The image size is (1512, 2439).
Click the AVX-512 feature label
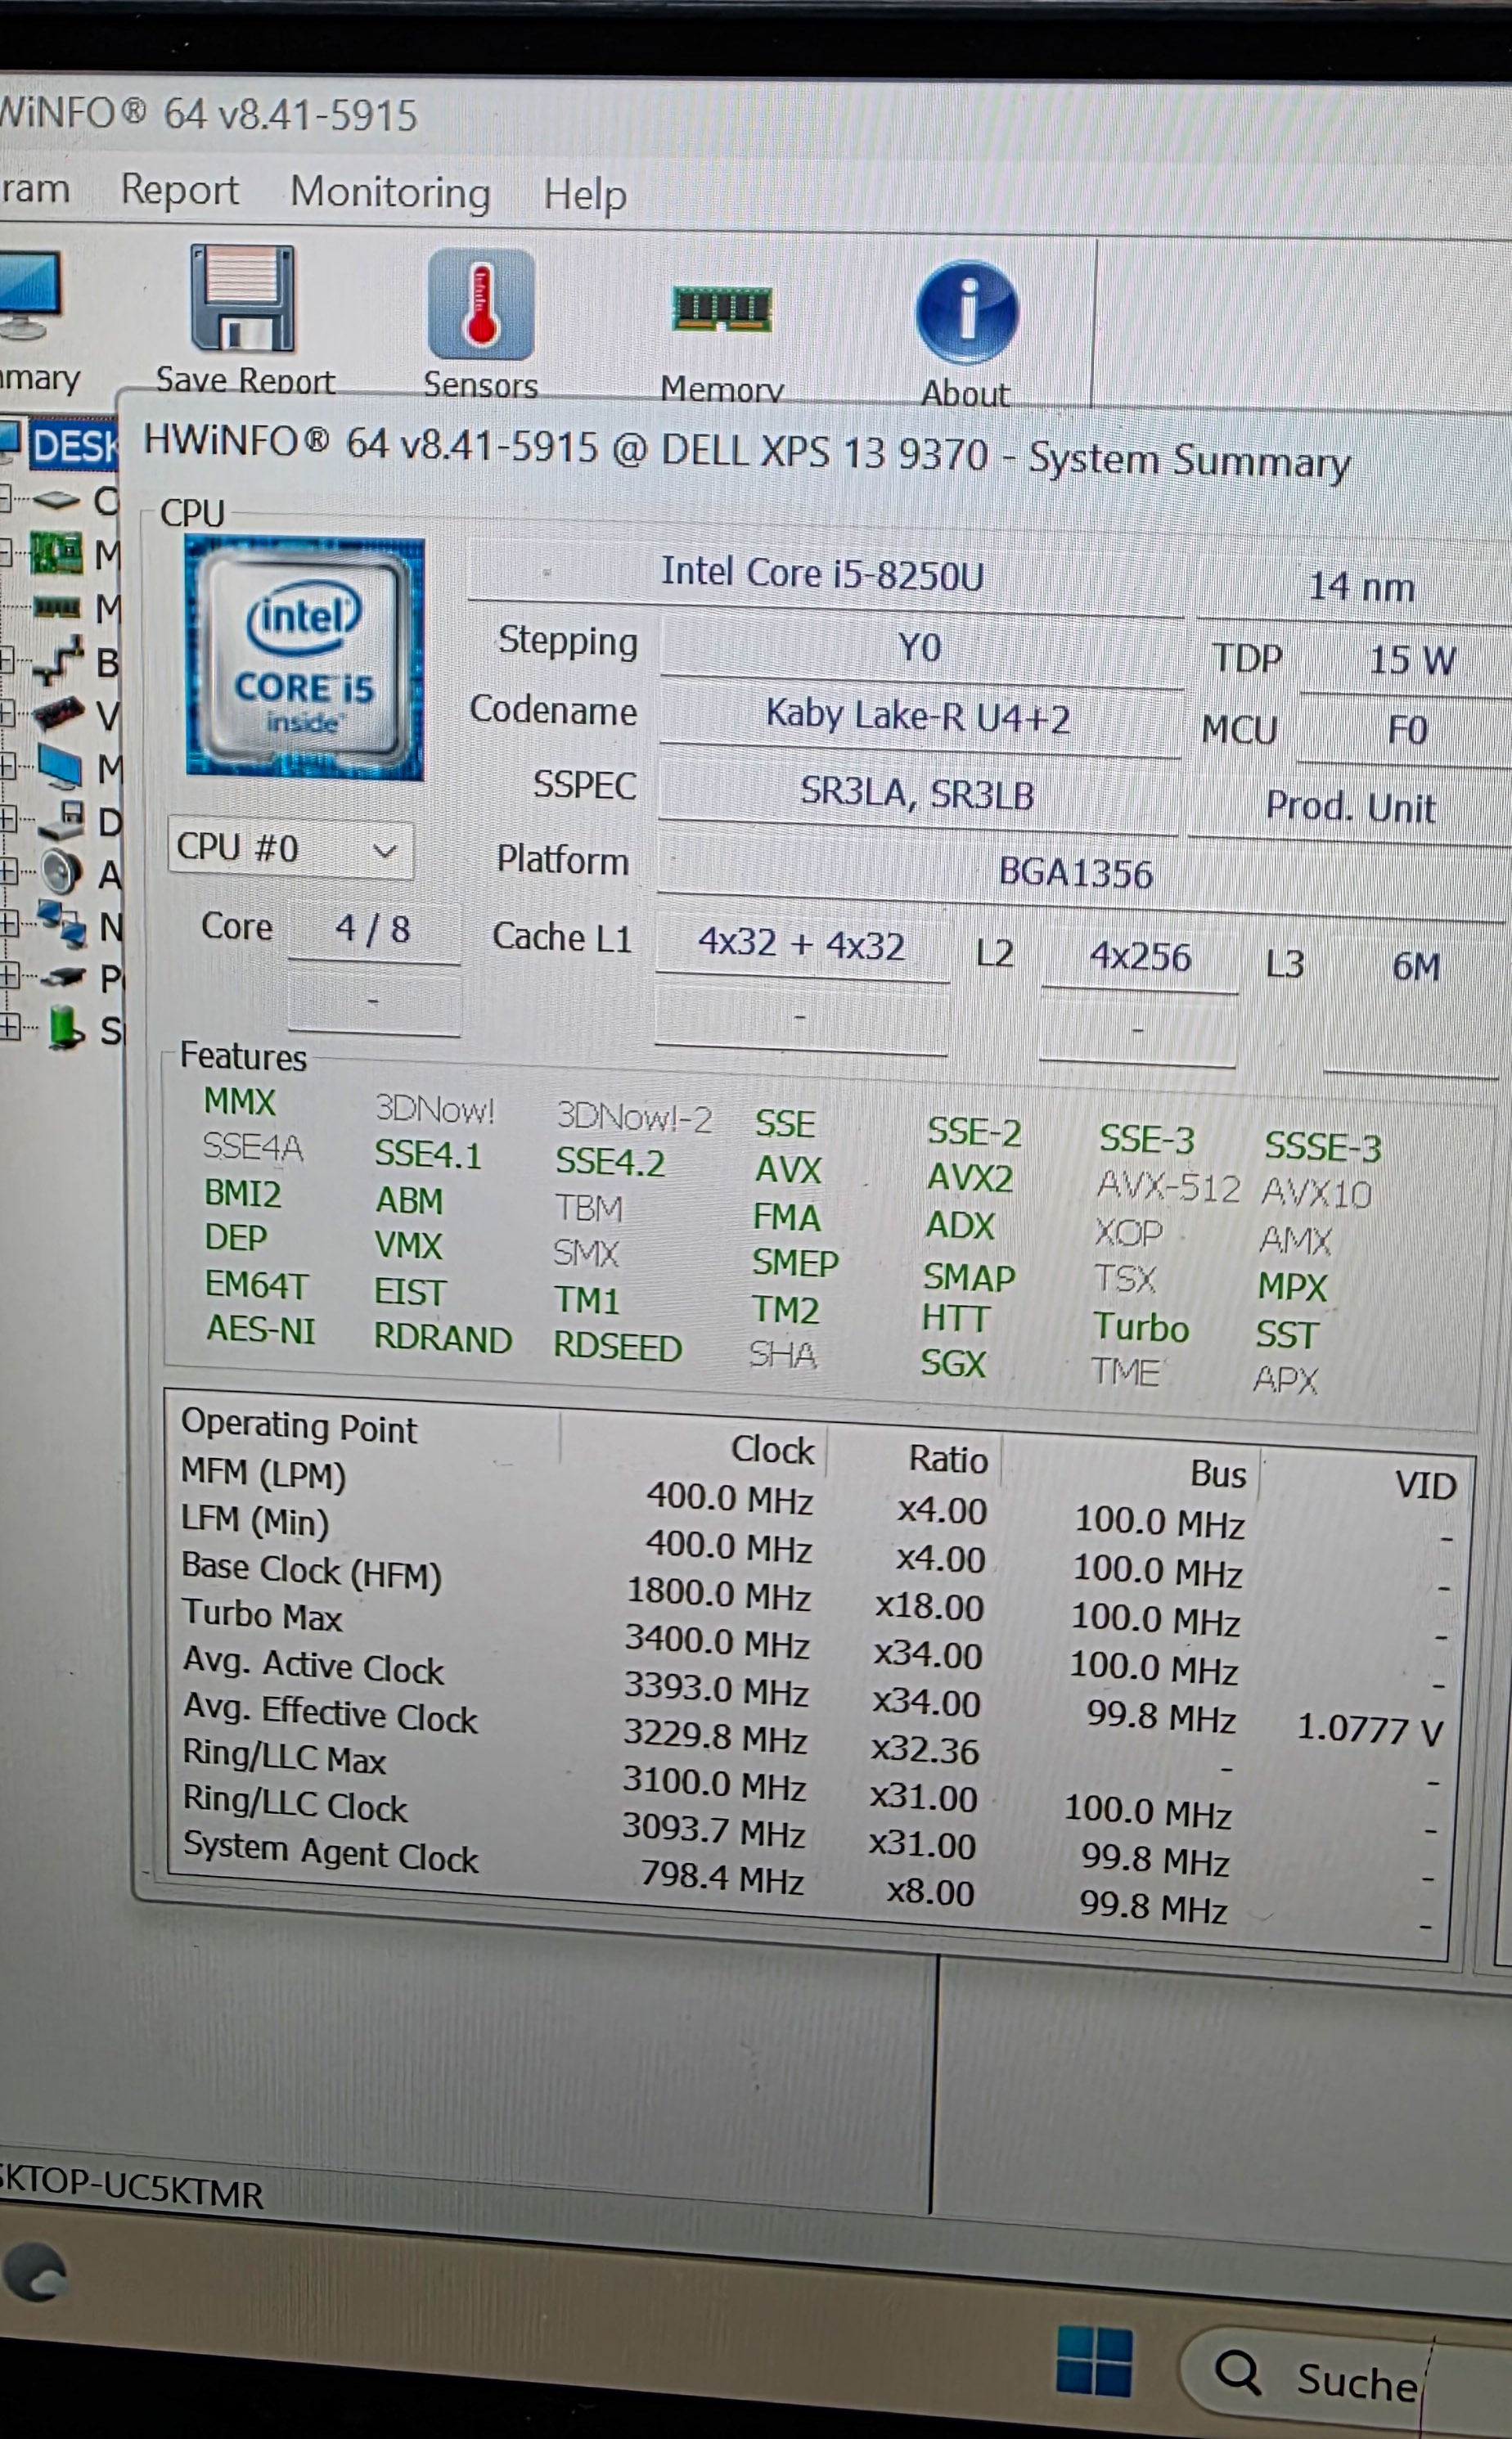(1169, 1187)
